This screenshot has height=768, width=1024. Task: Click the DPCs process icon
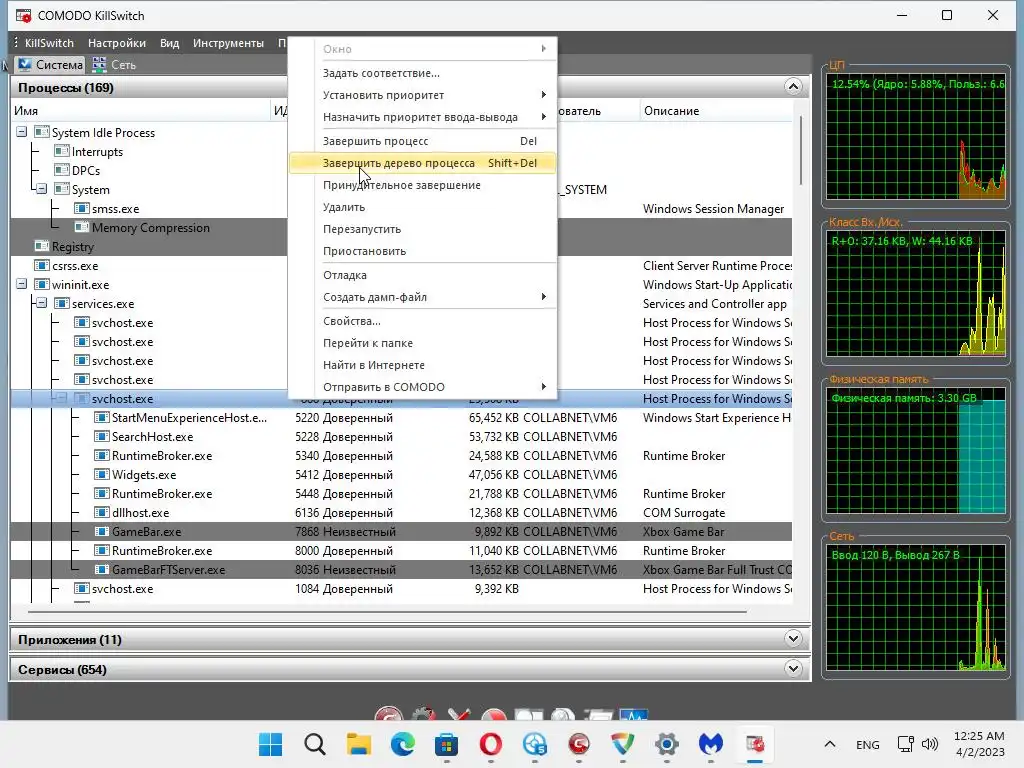click(x=61, y=170)
